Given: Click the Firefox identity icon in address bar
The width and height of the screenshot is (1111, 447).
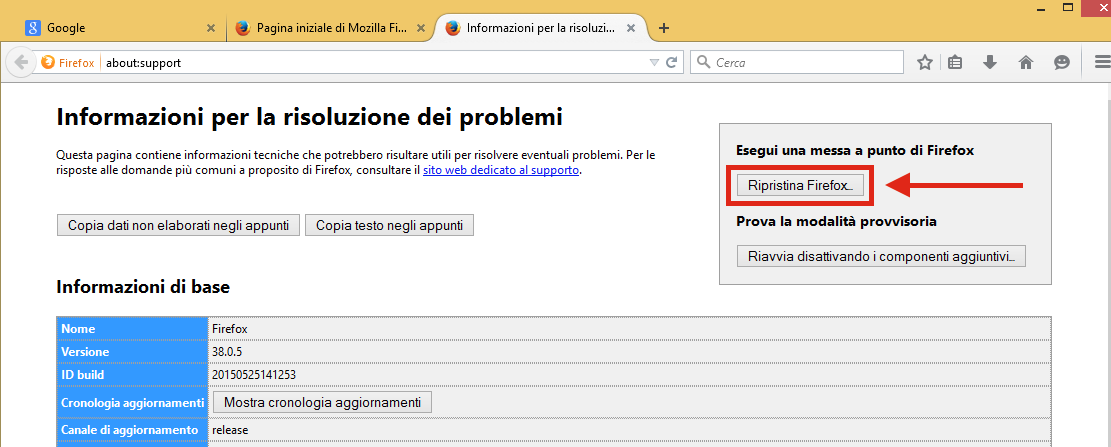Looking at the screenshot, I should point(47,62).
